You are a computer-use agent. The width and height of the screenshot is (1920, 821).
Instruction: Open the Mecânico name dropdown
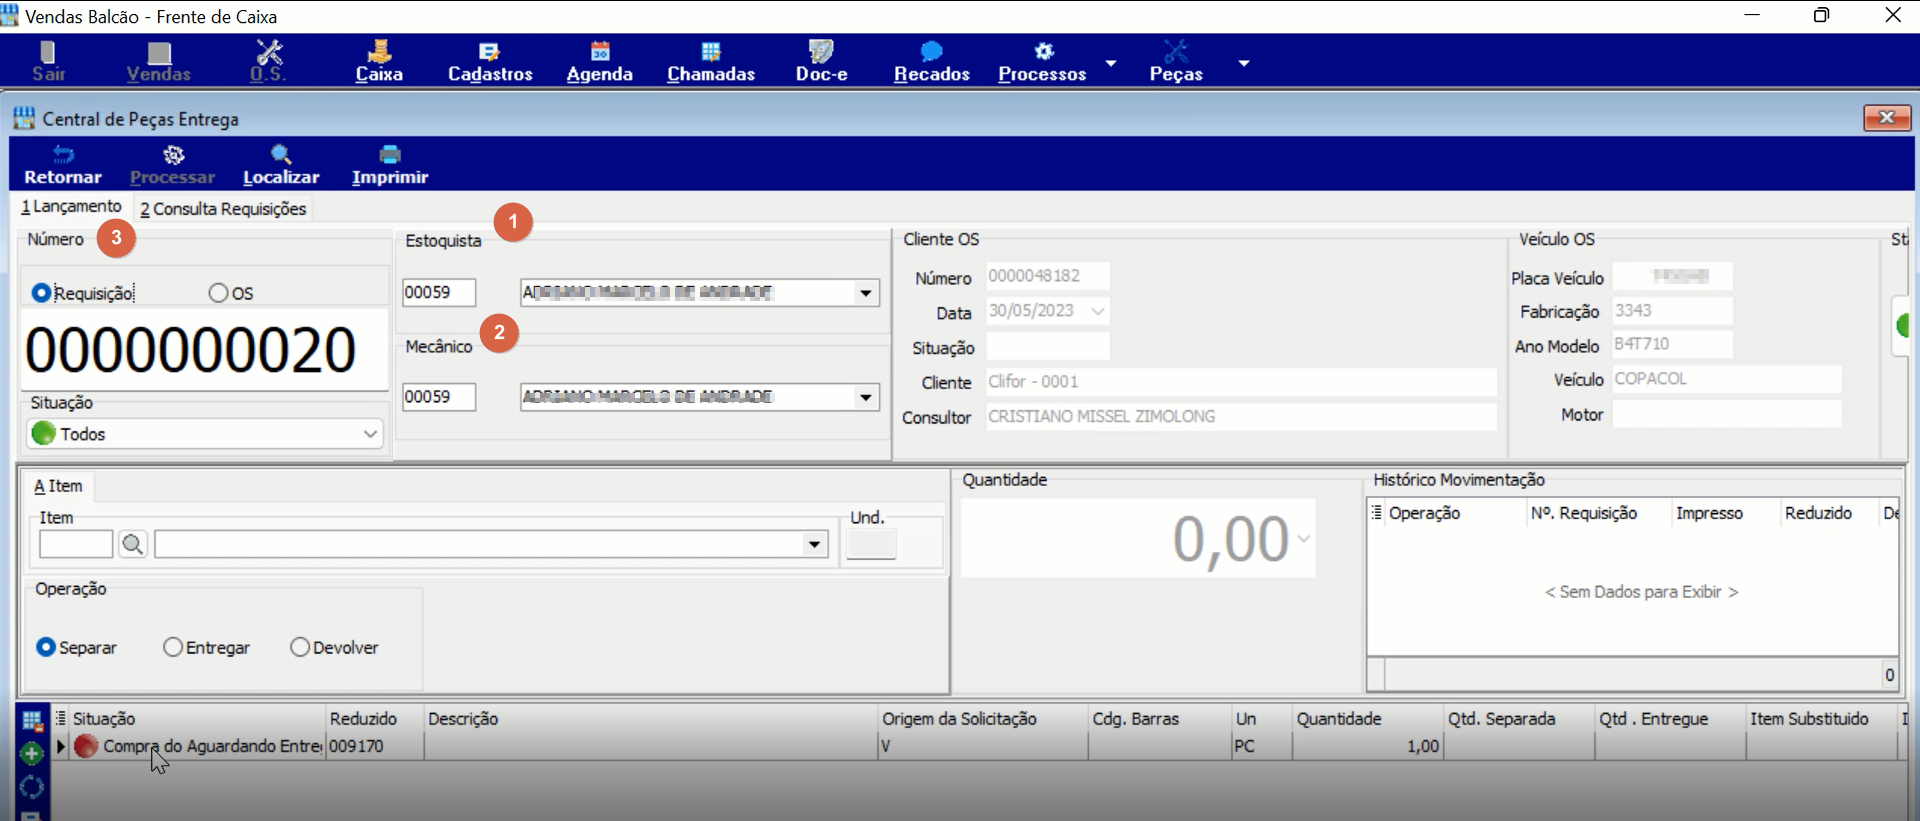tap(866, 397)
